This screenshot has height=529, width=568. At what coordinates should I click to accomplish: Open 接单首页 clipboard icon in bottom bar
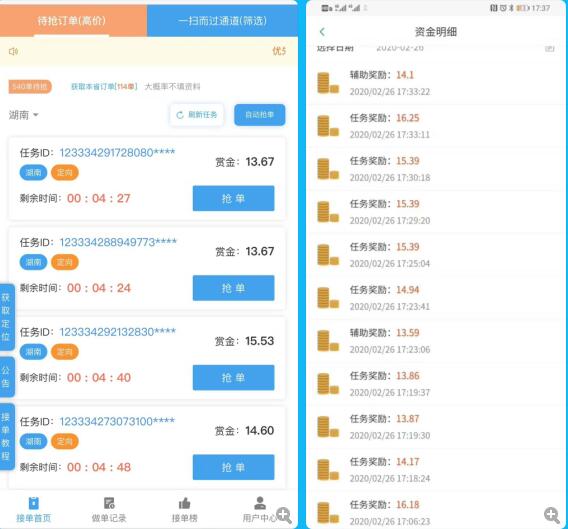pos(34,503)
